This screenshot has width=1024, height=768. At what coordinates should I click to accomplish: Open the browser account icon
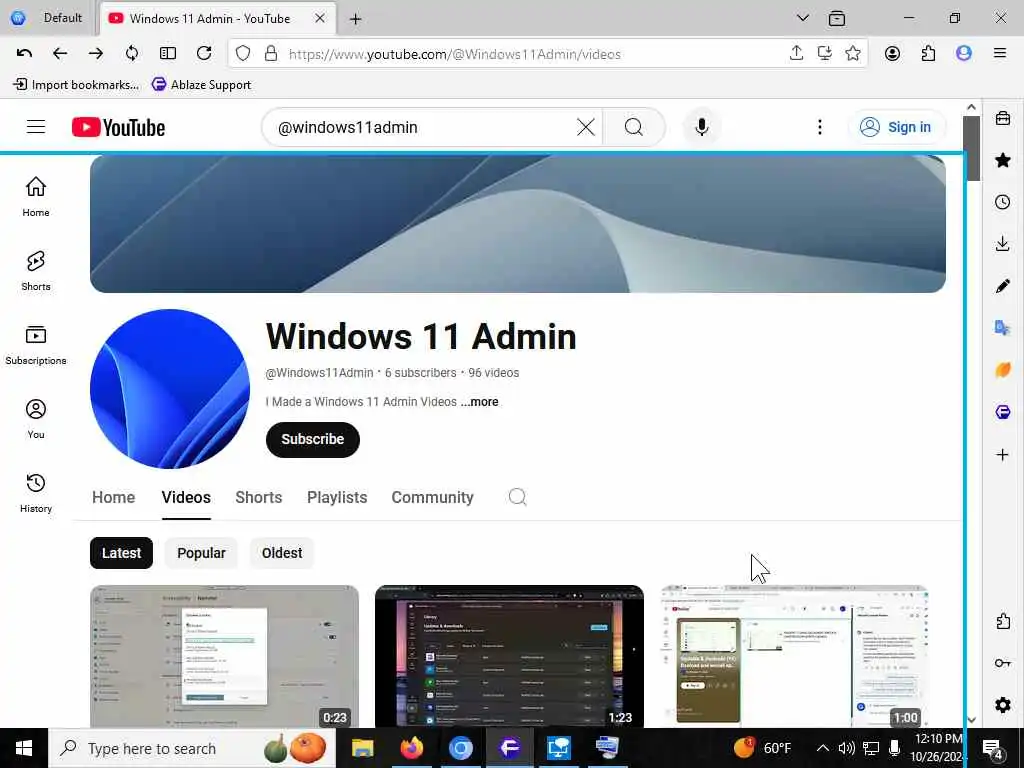coord(892,54)
